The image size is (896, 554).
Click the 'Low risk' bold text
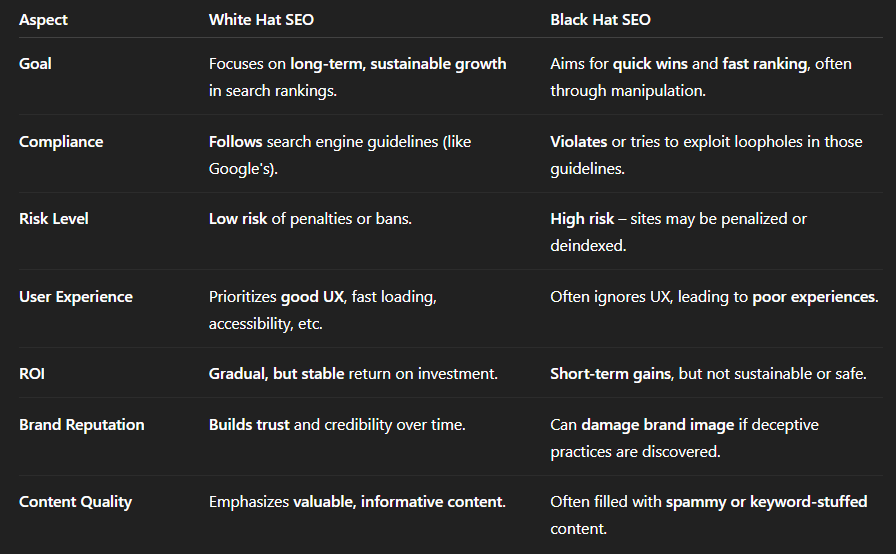click(238, 219)
